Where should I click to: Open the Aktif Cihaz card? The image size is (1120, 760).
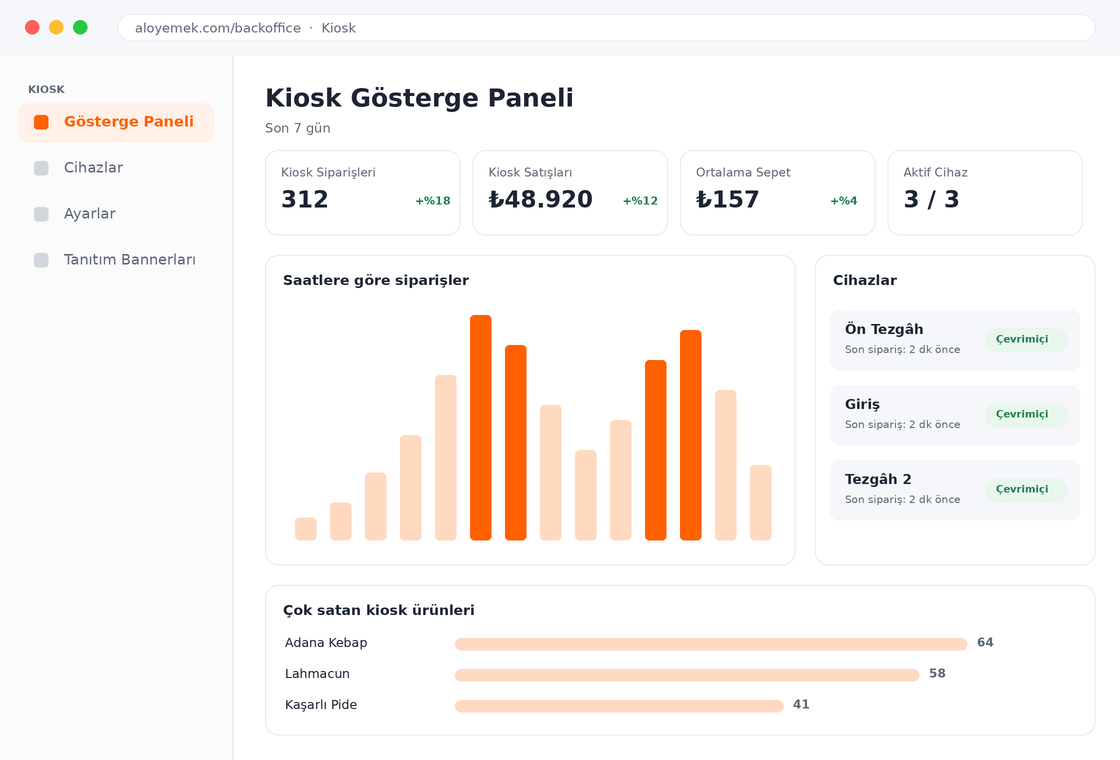985,193
